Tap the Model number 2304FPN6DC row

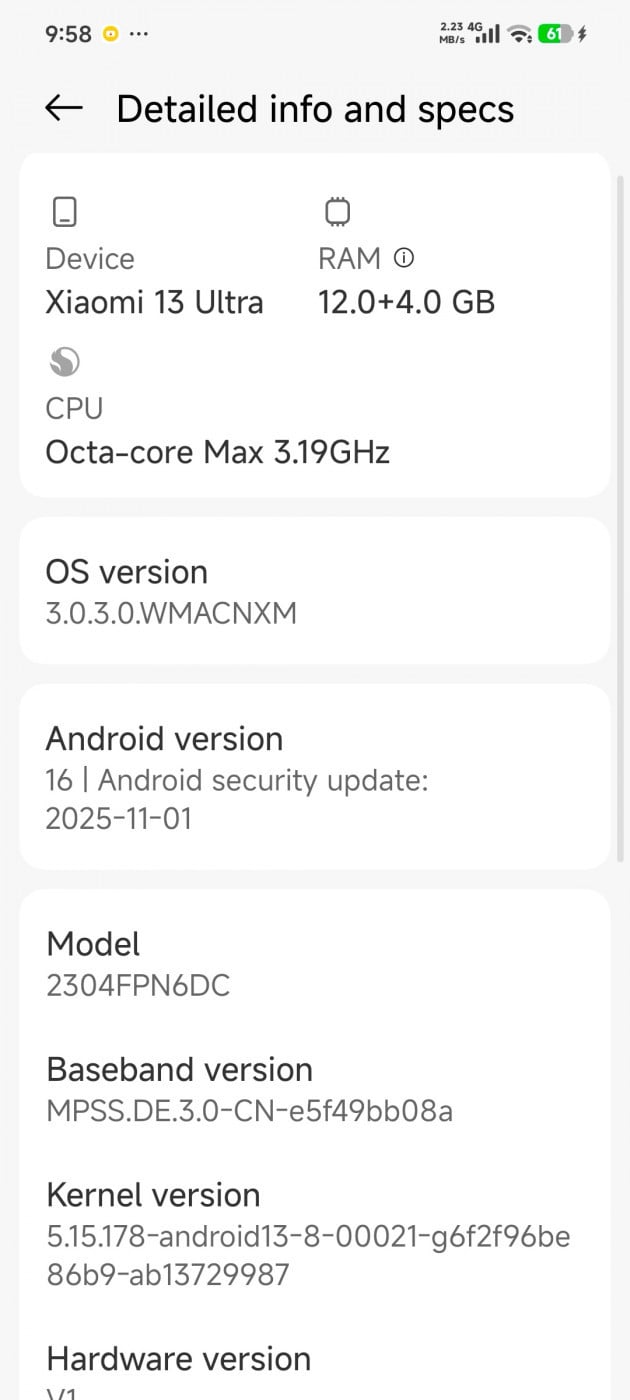[x=314, y=964]
